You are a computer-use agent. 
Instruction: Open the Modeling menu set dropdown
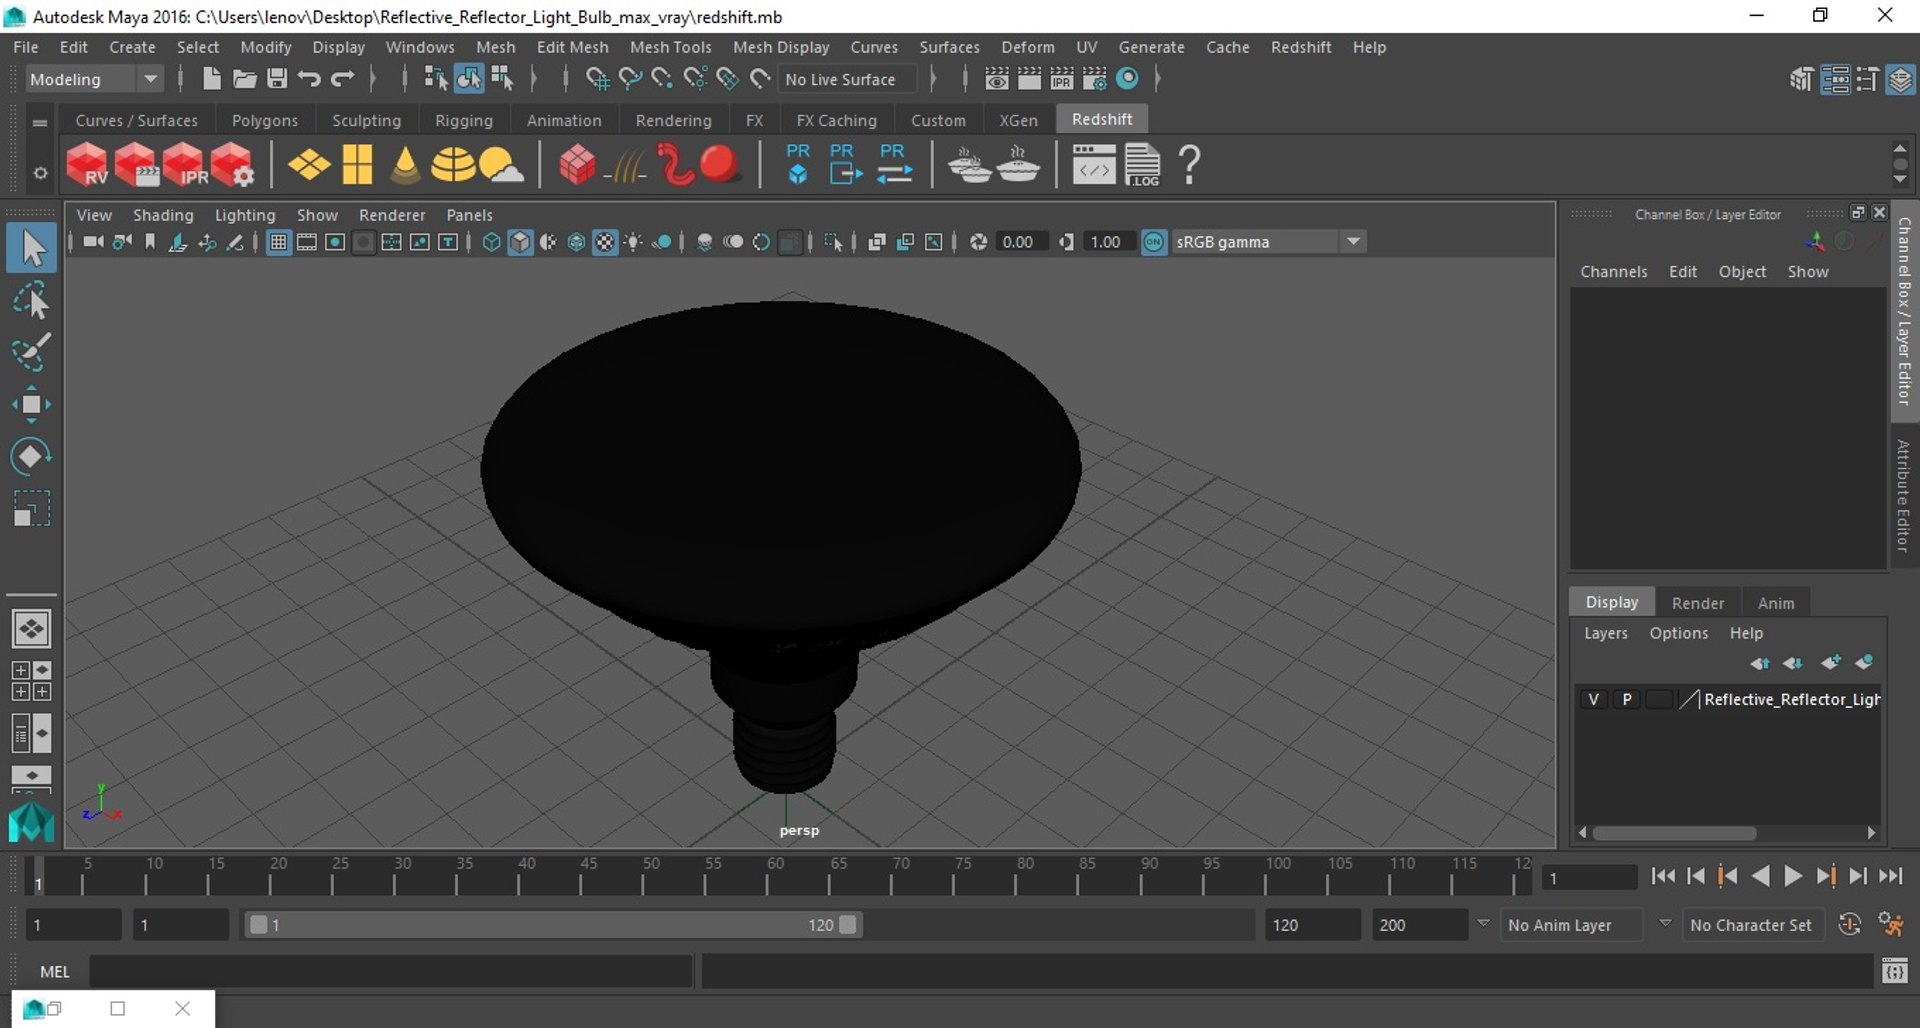pyautogui.click(x=93, y=79)
